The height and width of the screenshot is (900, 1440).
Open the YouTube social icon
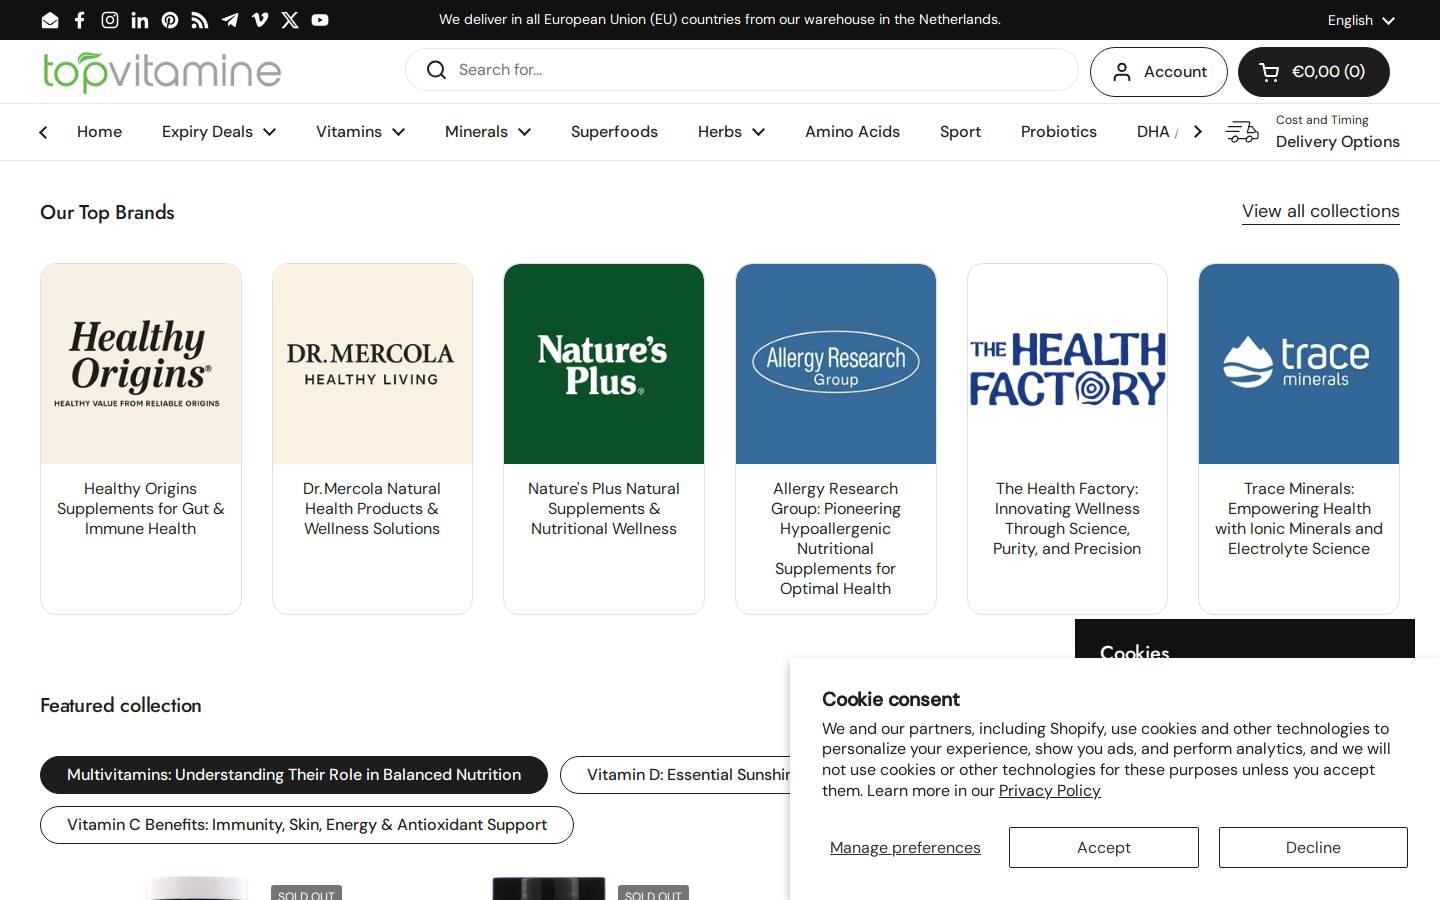tap(320, 20)
